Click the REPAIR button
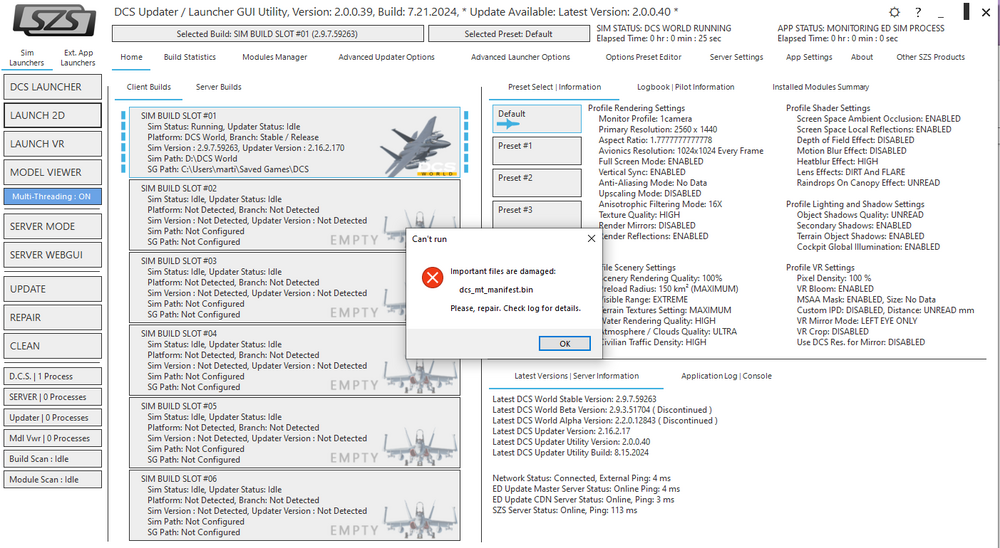1000x548 pixels. [x=52, y=317]
